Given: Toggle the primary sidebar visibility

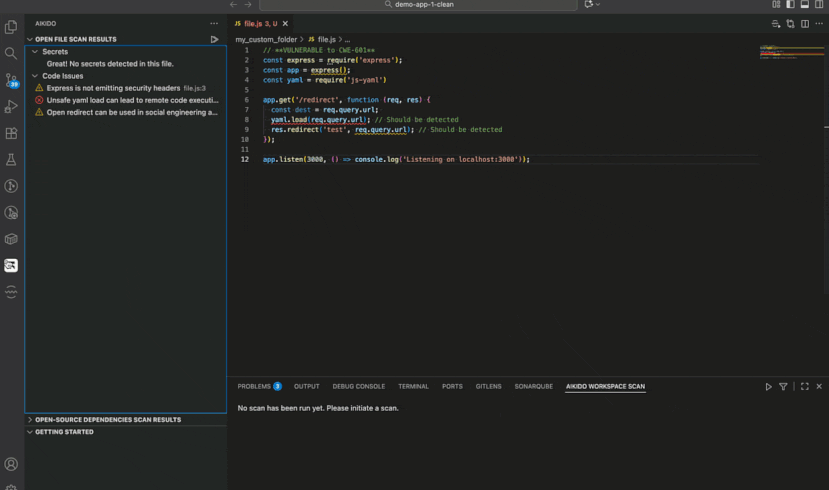Looking at the screenshot, I should coord(790,5).
